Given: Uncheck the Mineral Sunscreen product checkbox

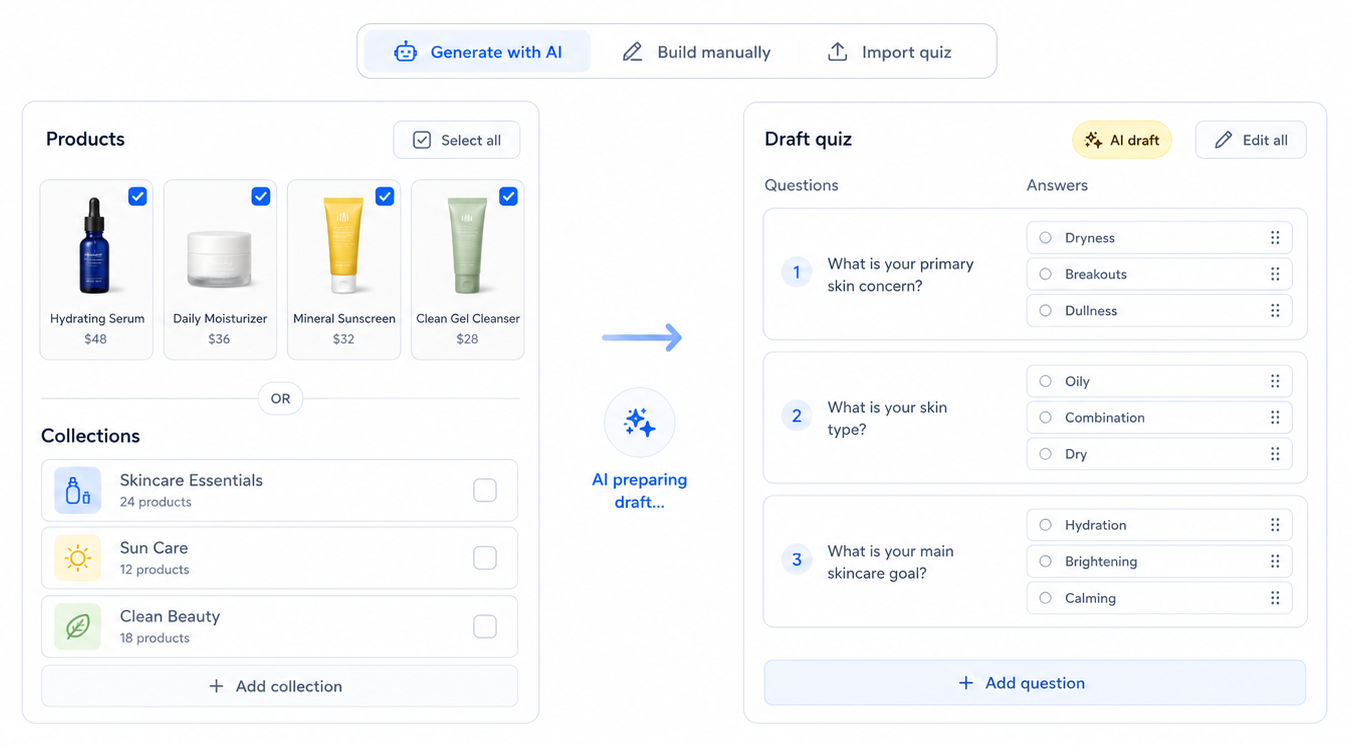Looking at the screenshot, I should [x=385, y=196].
